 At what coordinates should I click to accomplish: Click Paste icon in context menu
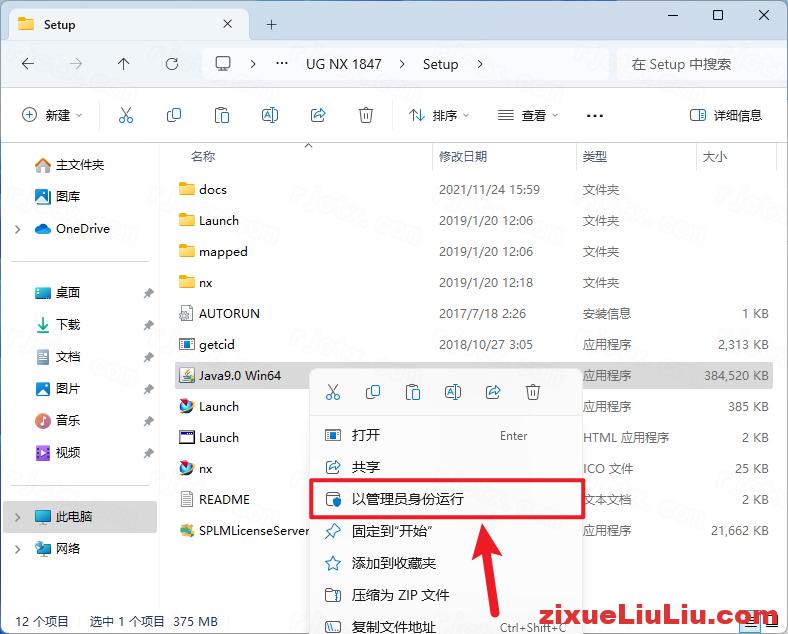pyautogui.click(x=413, y=392)
